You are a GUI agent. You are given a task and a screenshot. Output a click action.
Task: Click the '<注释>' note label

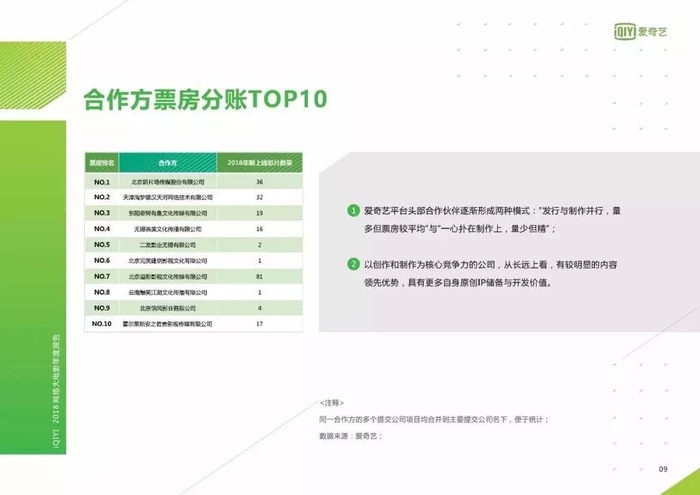click(332, 403)
